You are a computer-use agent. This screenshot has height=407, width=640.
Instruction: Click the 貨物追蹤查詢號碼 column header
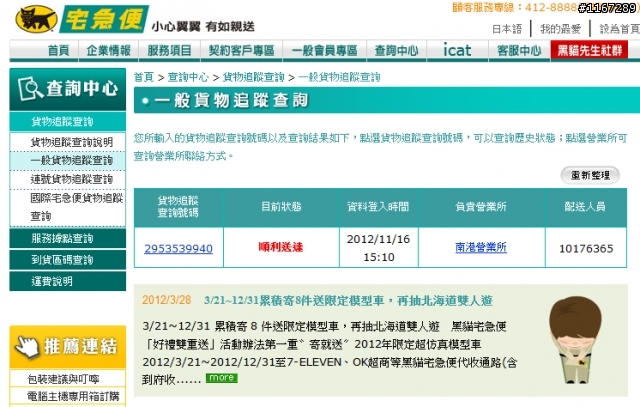point(178,207)
